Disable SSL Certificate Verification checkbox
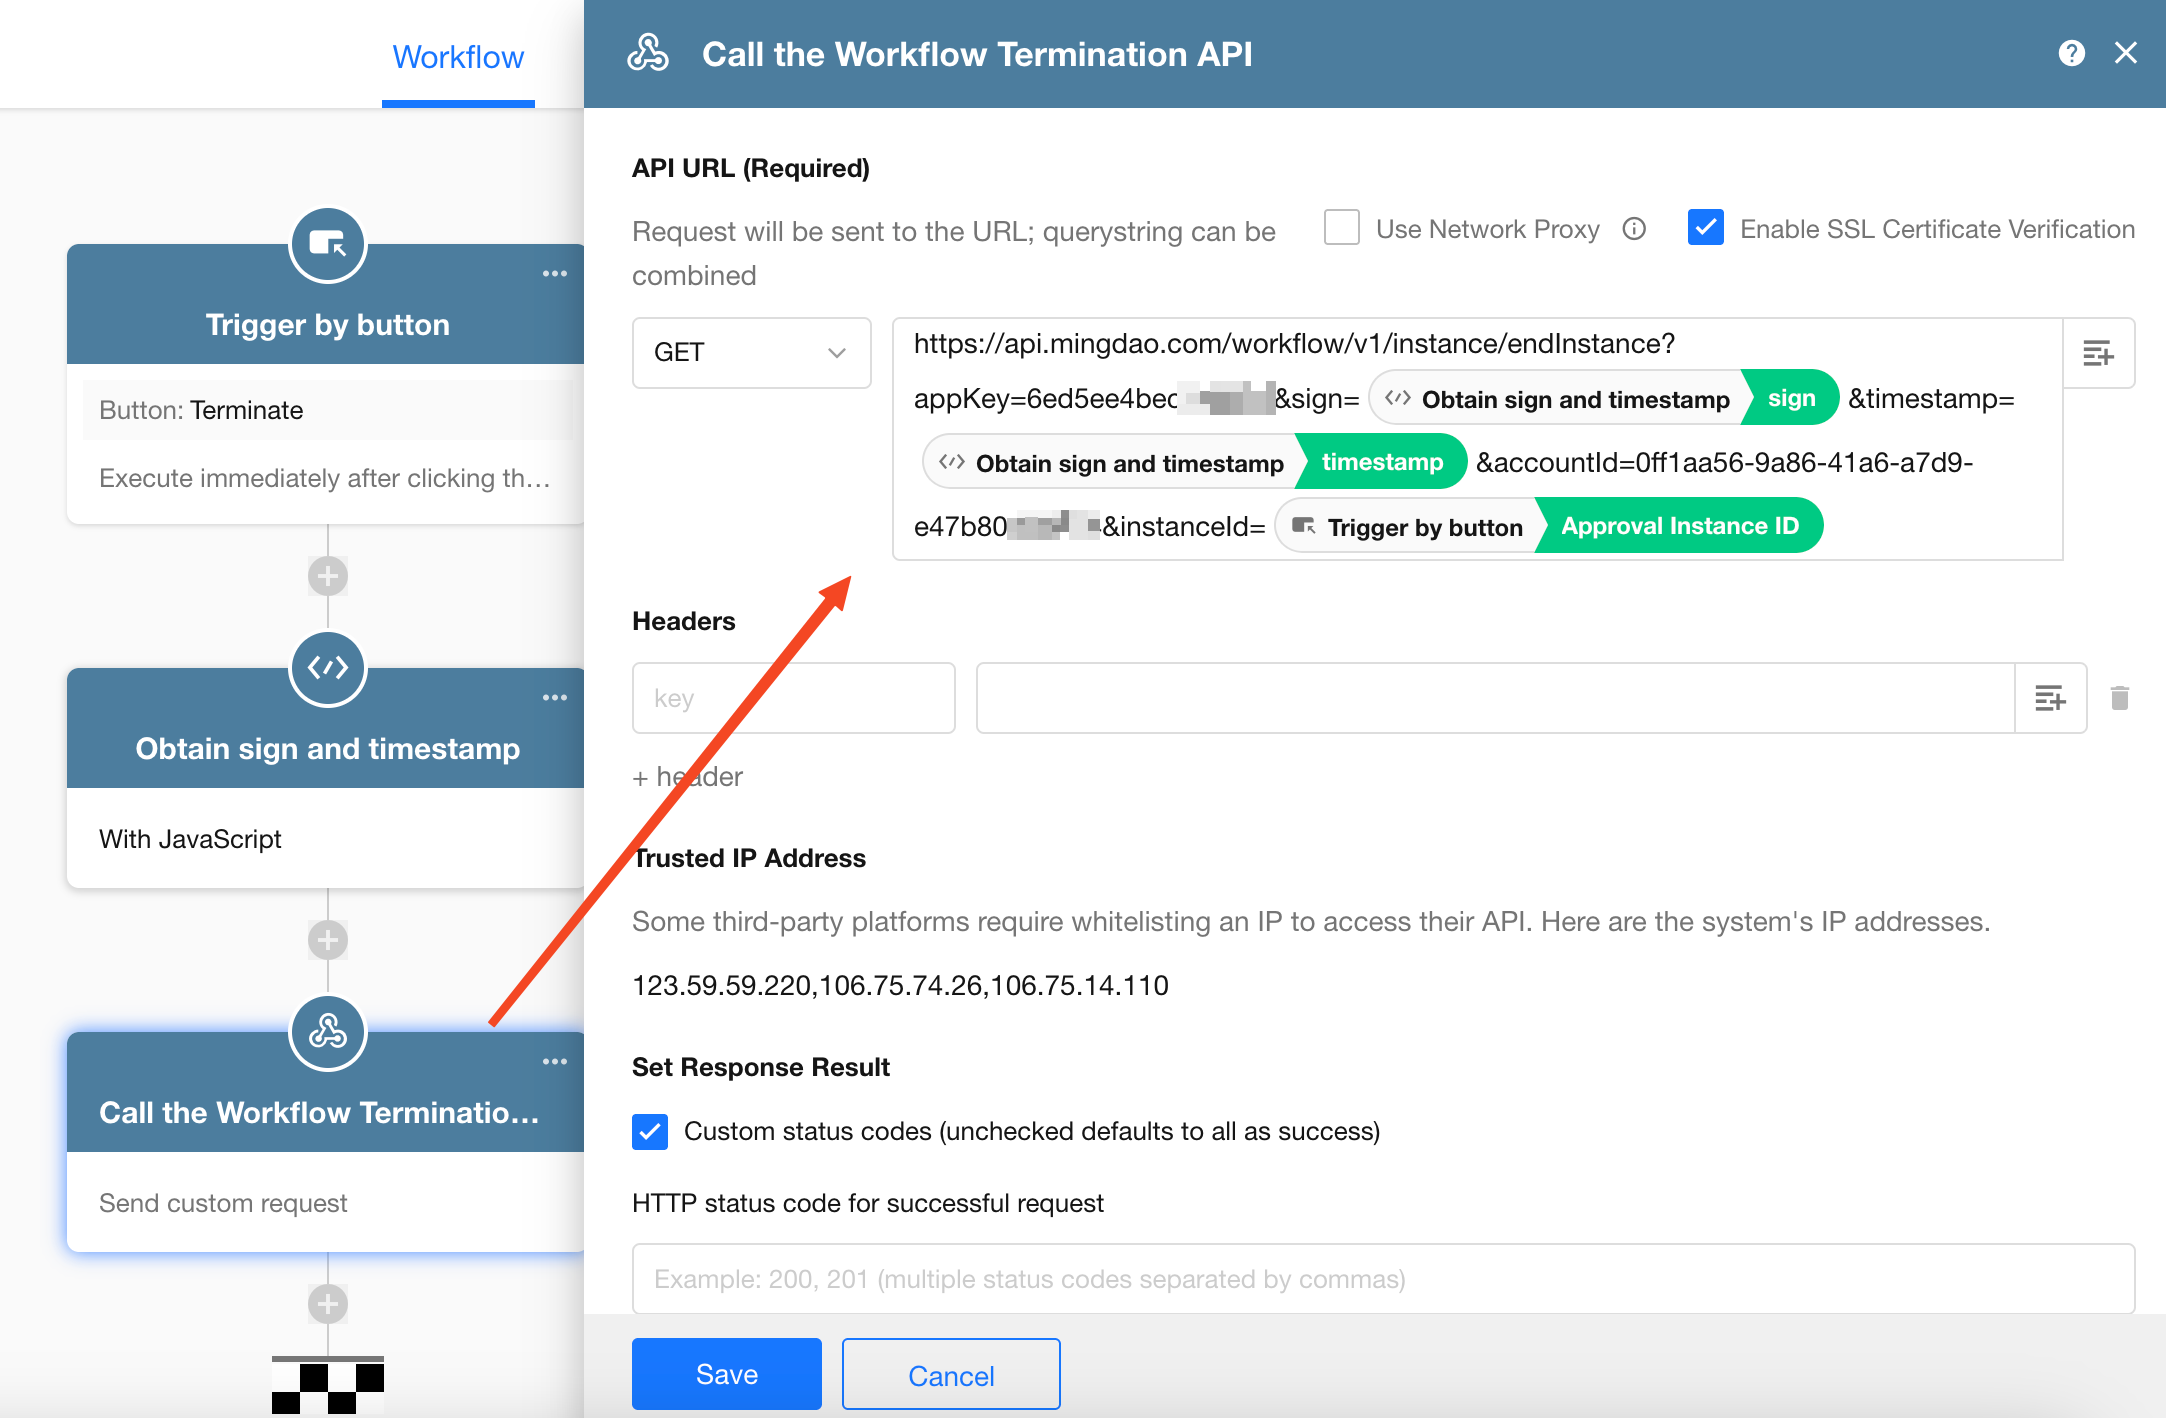The height and width of the screenshot is (1418, 2166). pyautogui.click(x=1705, y=228)
